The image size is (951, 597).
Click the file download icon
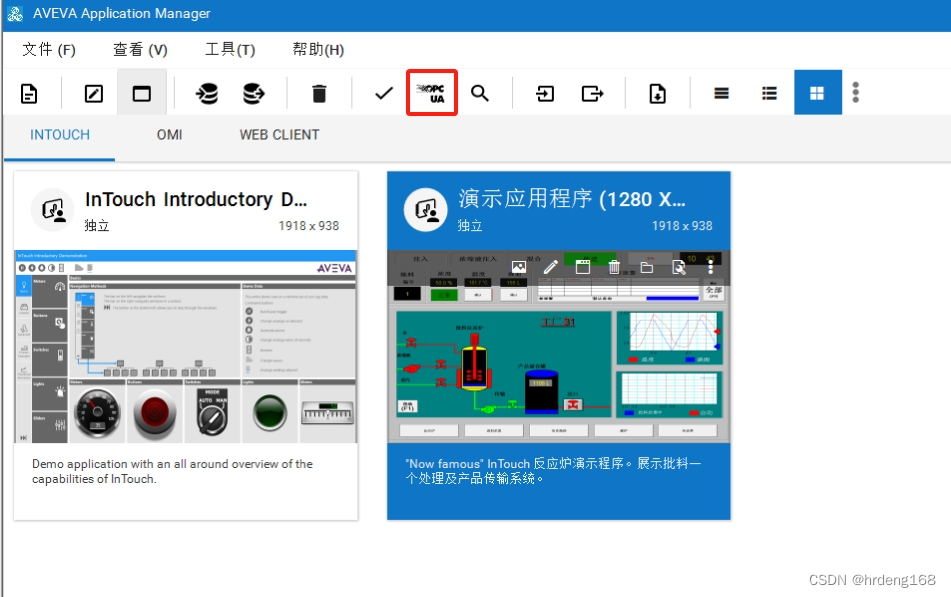[x=657, y=93]
